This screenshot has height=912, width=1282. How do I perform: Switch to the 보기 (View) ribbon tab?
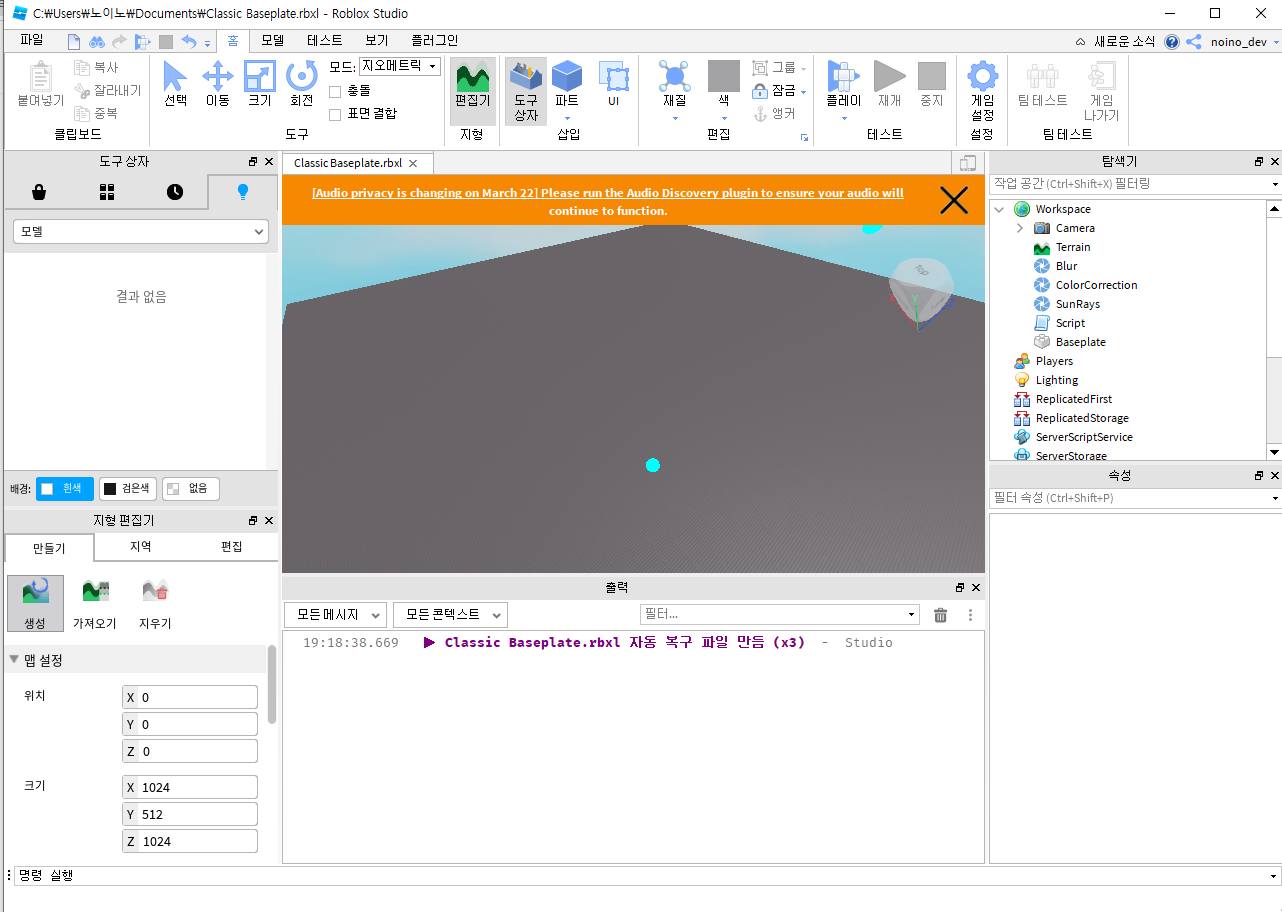[x=377, y=41]
